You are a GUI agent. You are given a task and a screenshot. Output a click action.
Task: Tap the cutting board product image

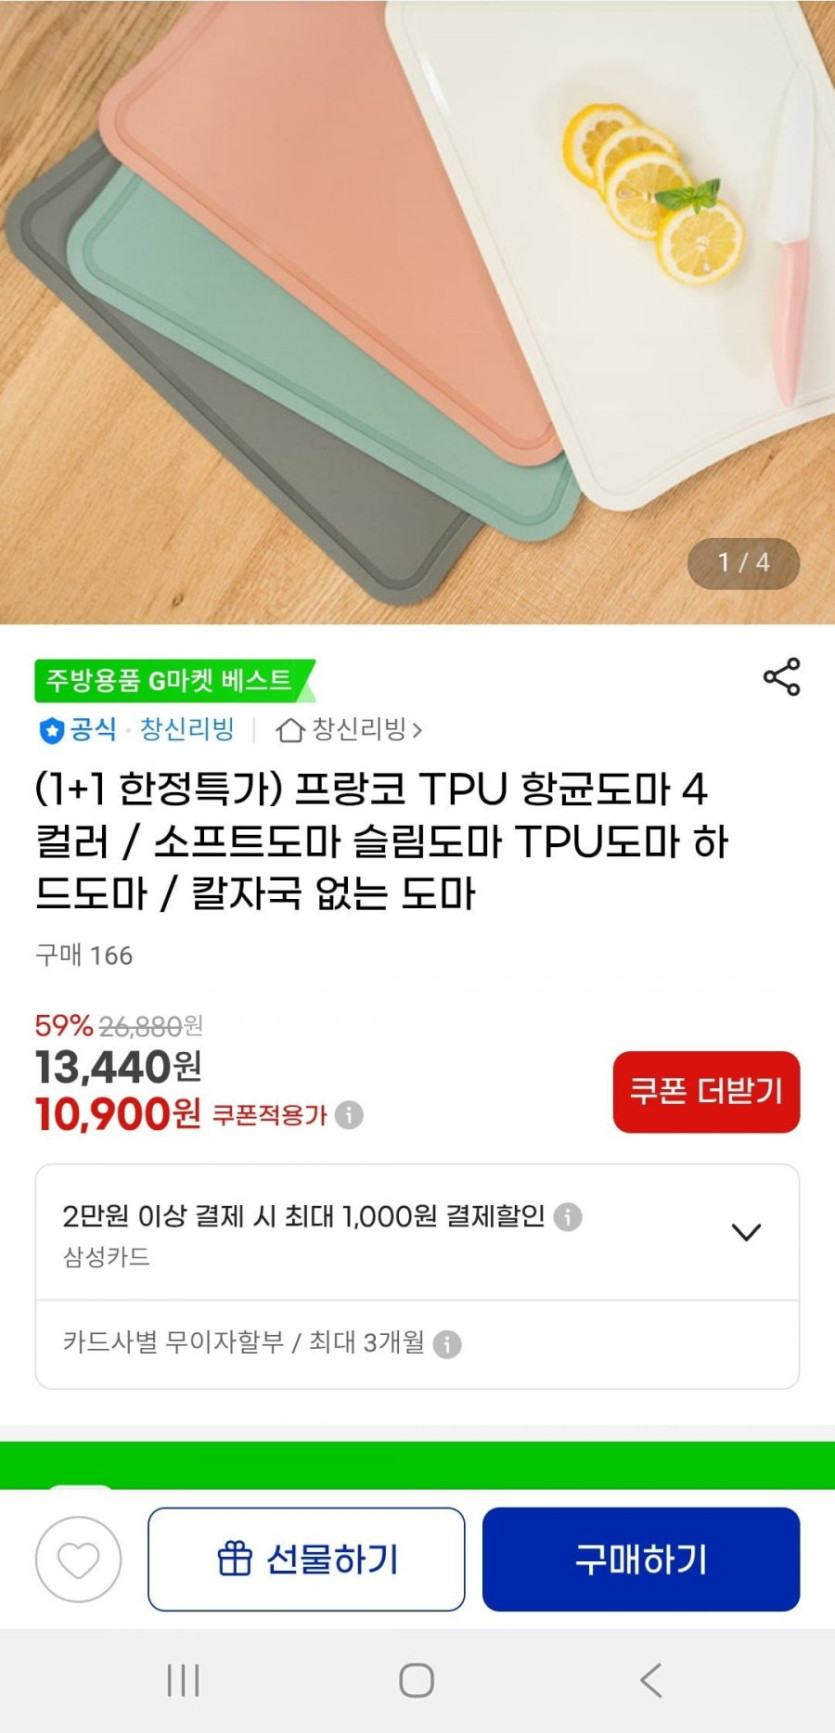pyautogui.click(x=417, y=312)
